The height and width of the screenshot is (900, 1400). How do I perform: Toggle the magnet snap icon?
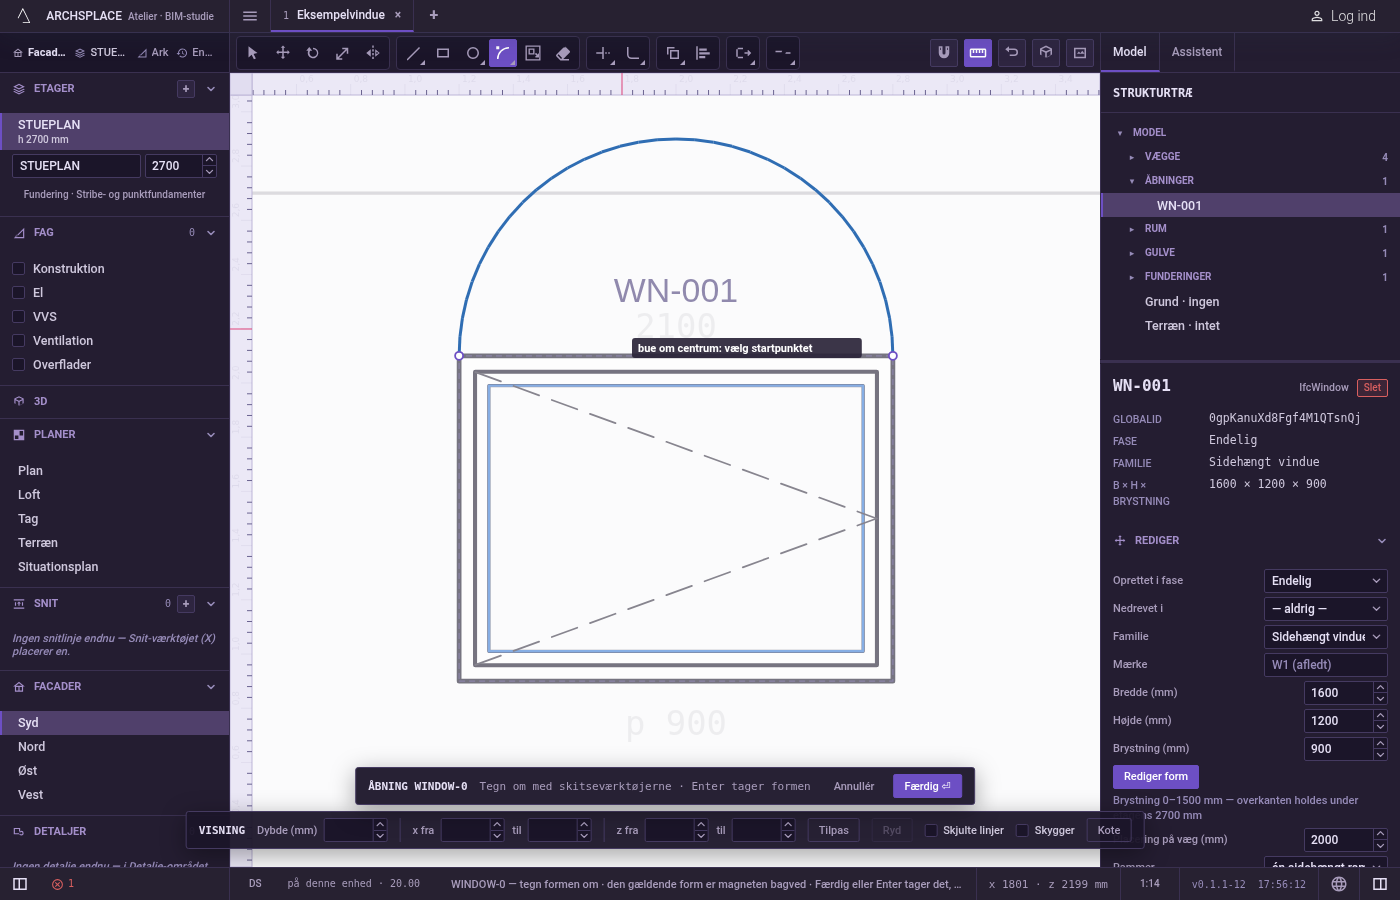pyautogui.click(x=944, y=53)
